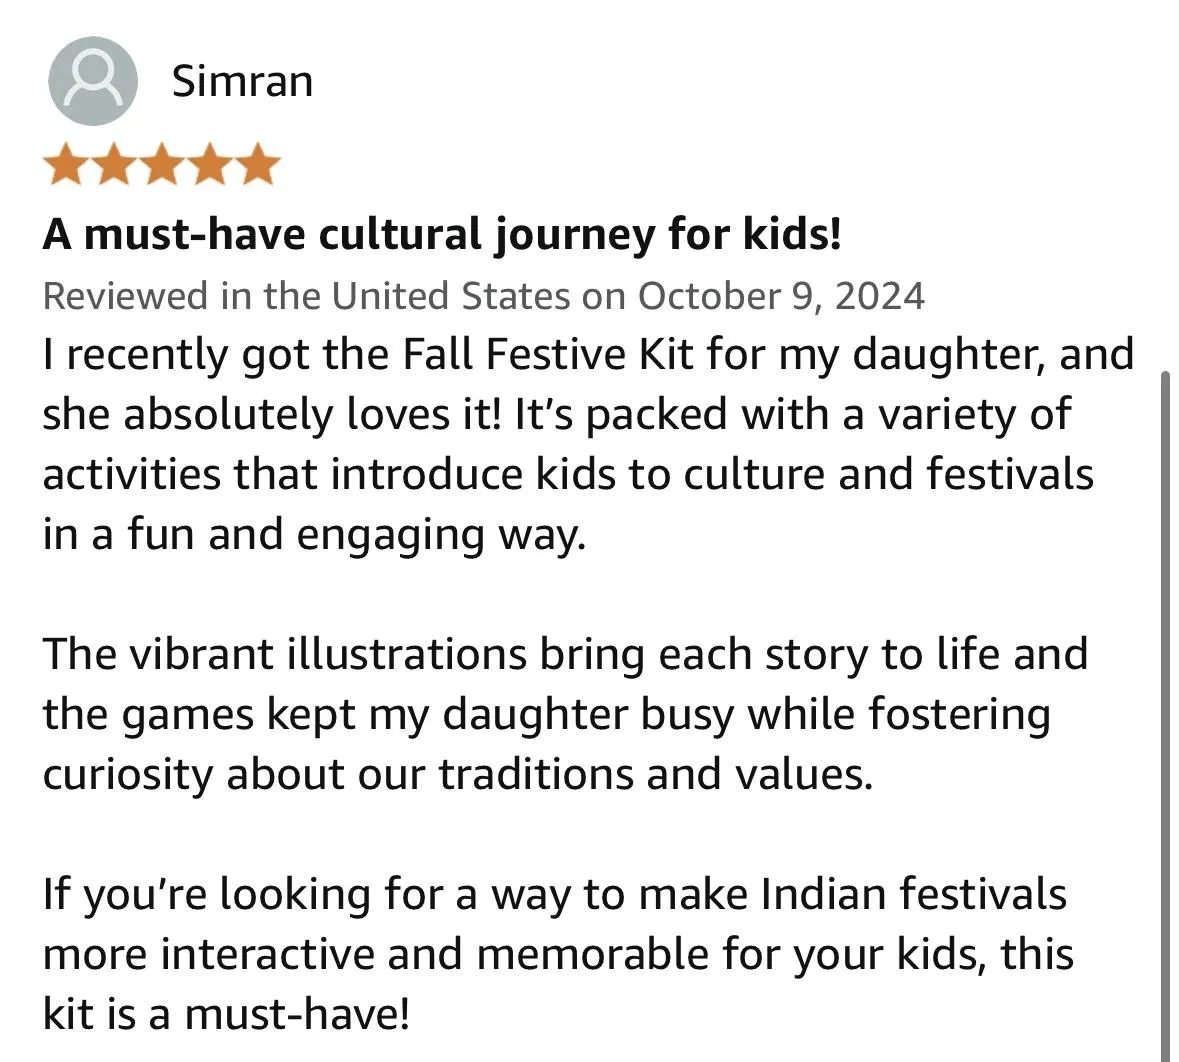Click the words 'Fall Festive Kit'
Viewport: 1179px width, 1062px height.
tap(548, 355)
